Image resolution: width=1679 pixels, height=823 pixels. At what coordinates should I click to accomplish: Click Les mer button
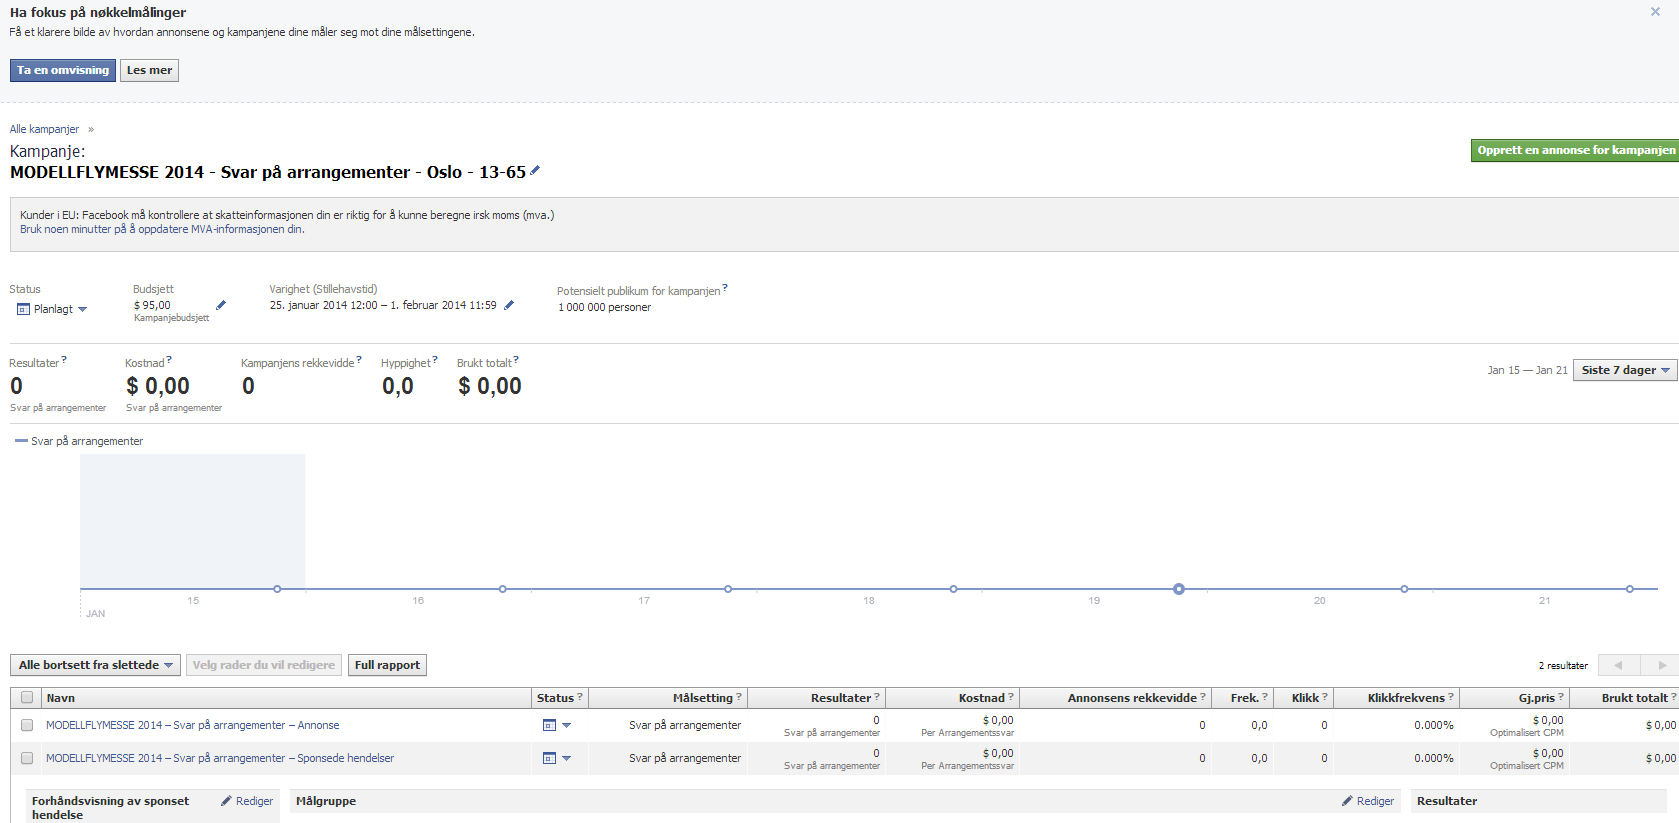click(149, 70)
